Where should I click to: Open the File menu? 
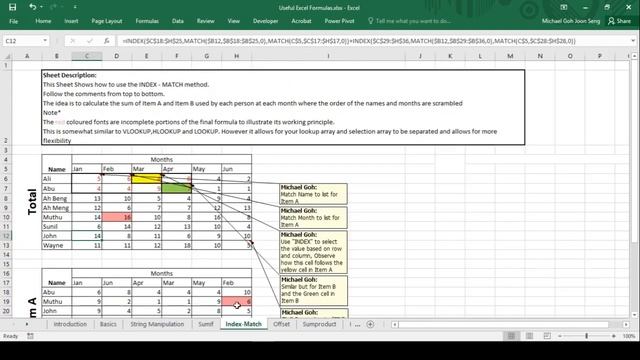click(x=13, y=21)
